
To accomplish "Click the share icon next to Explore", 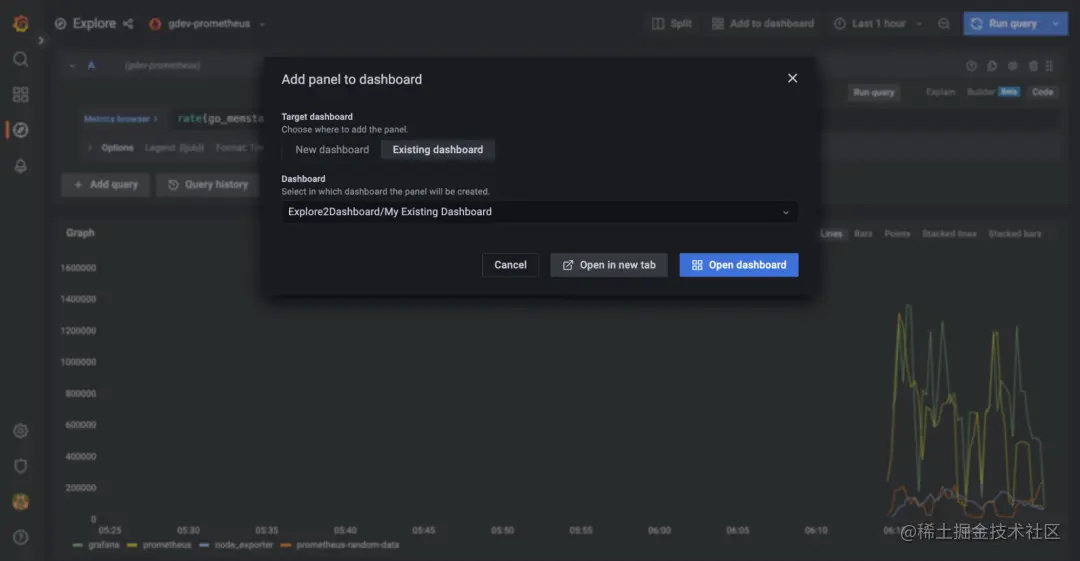I will 128,23.
